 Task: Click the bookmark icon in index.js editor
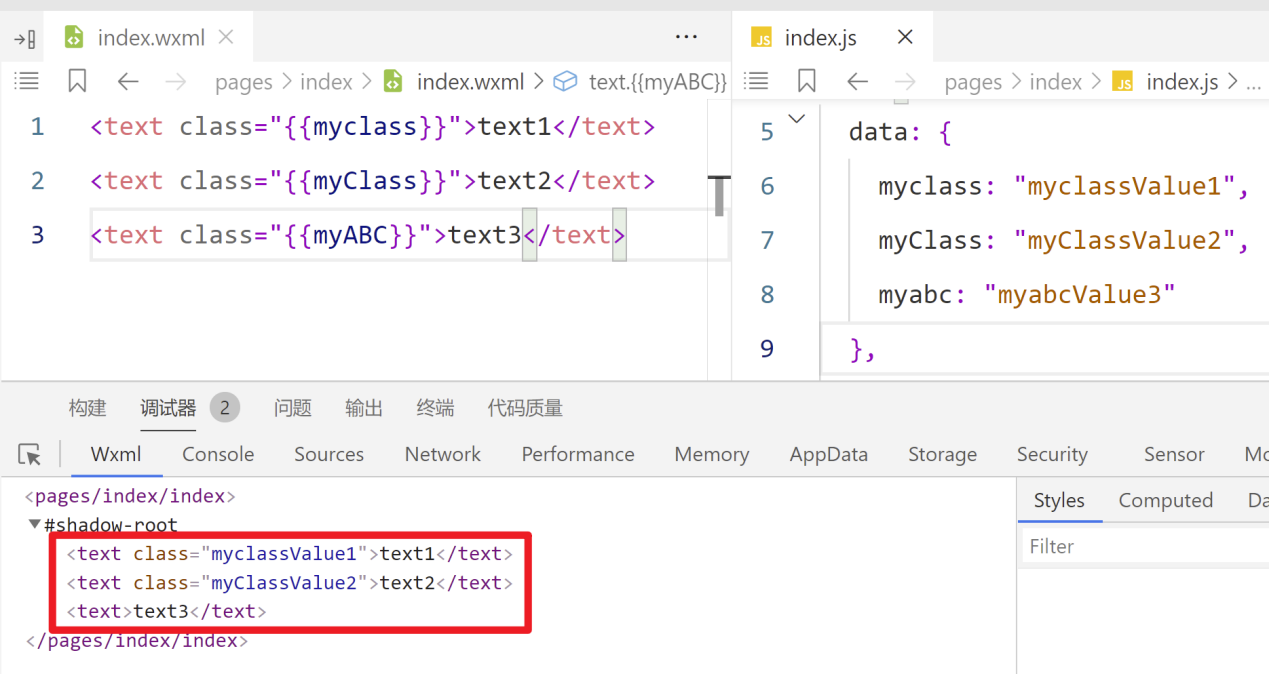coord(807,81)
